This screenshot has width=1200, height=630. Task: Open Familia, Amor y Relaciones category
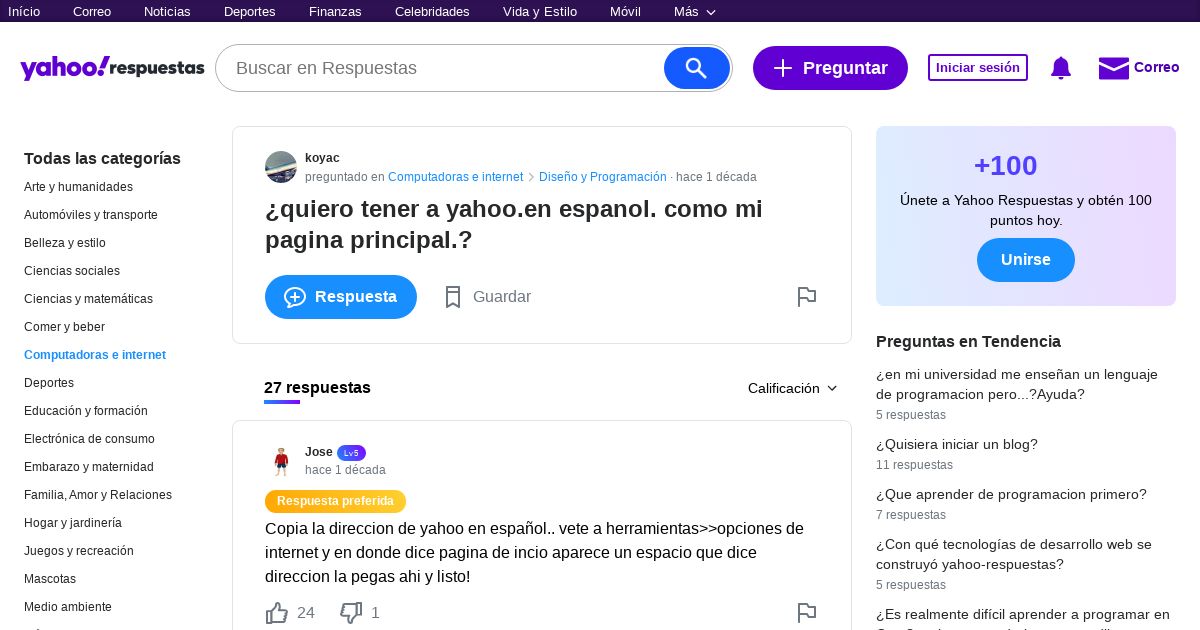[x=98, y=495]
